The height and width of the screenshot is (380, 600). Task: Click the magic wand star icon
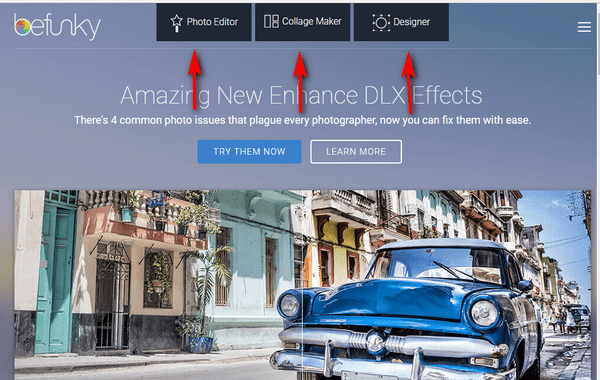[176, 23]
